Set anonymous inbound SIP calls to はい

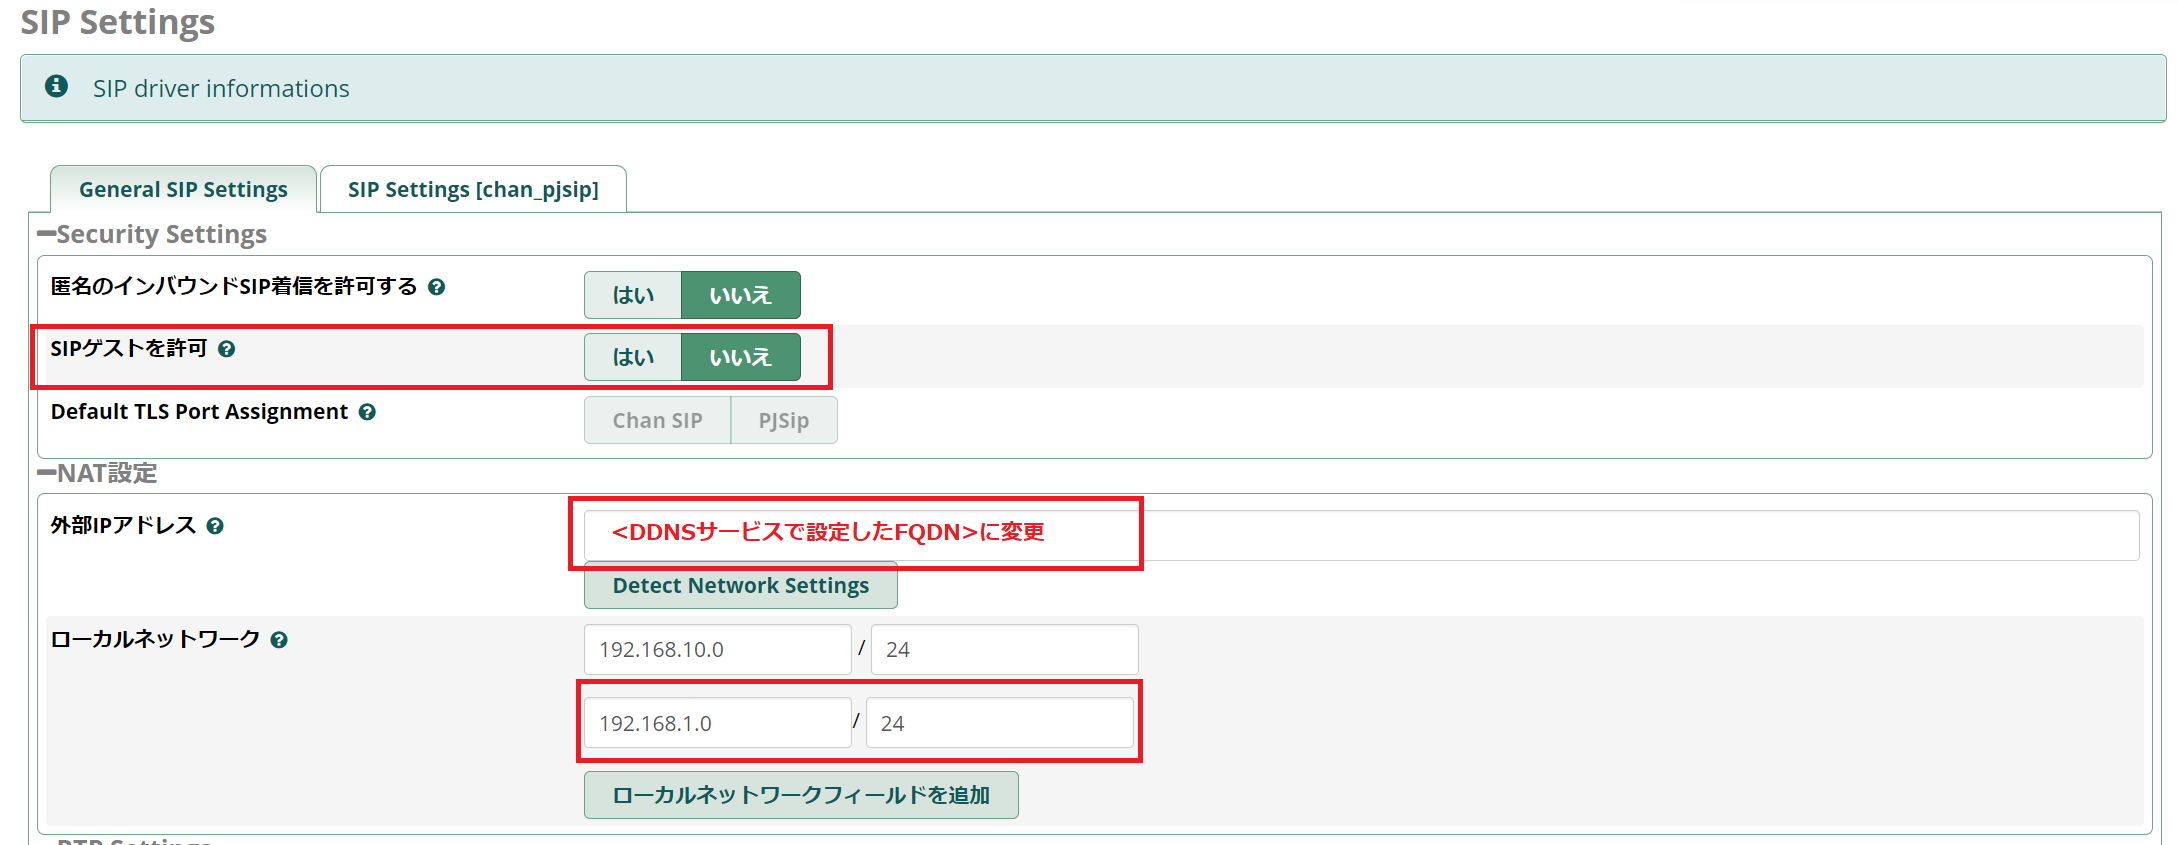click(633, 295)
